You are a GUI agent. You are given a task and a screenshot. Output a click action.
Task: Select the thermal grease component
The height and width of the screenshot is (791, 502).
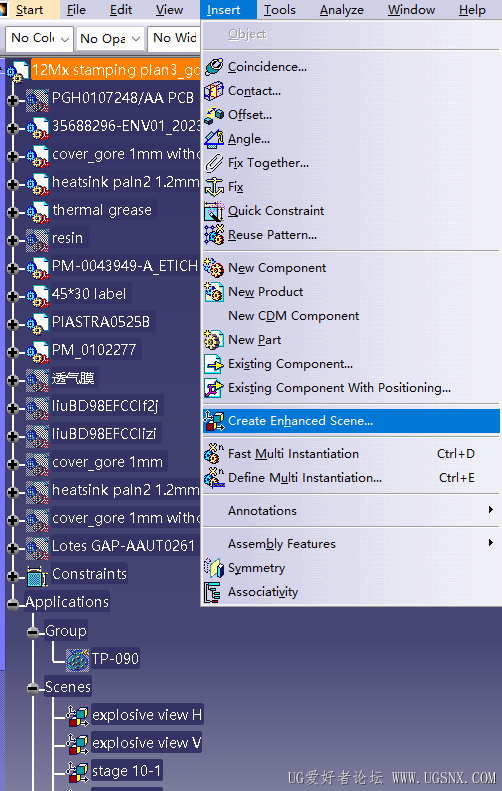[102, 210]
